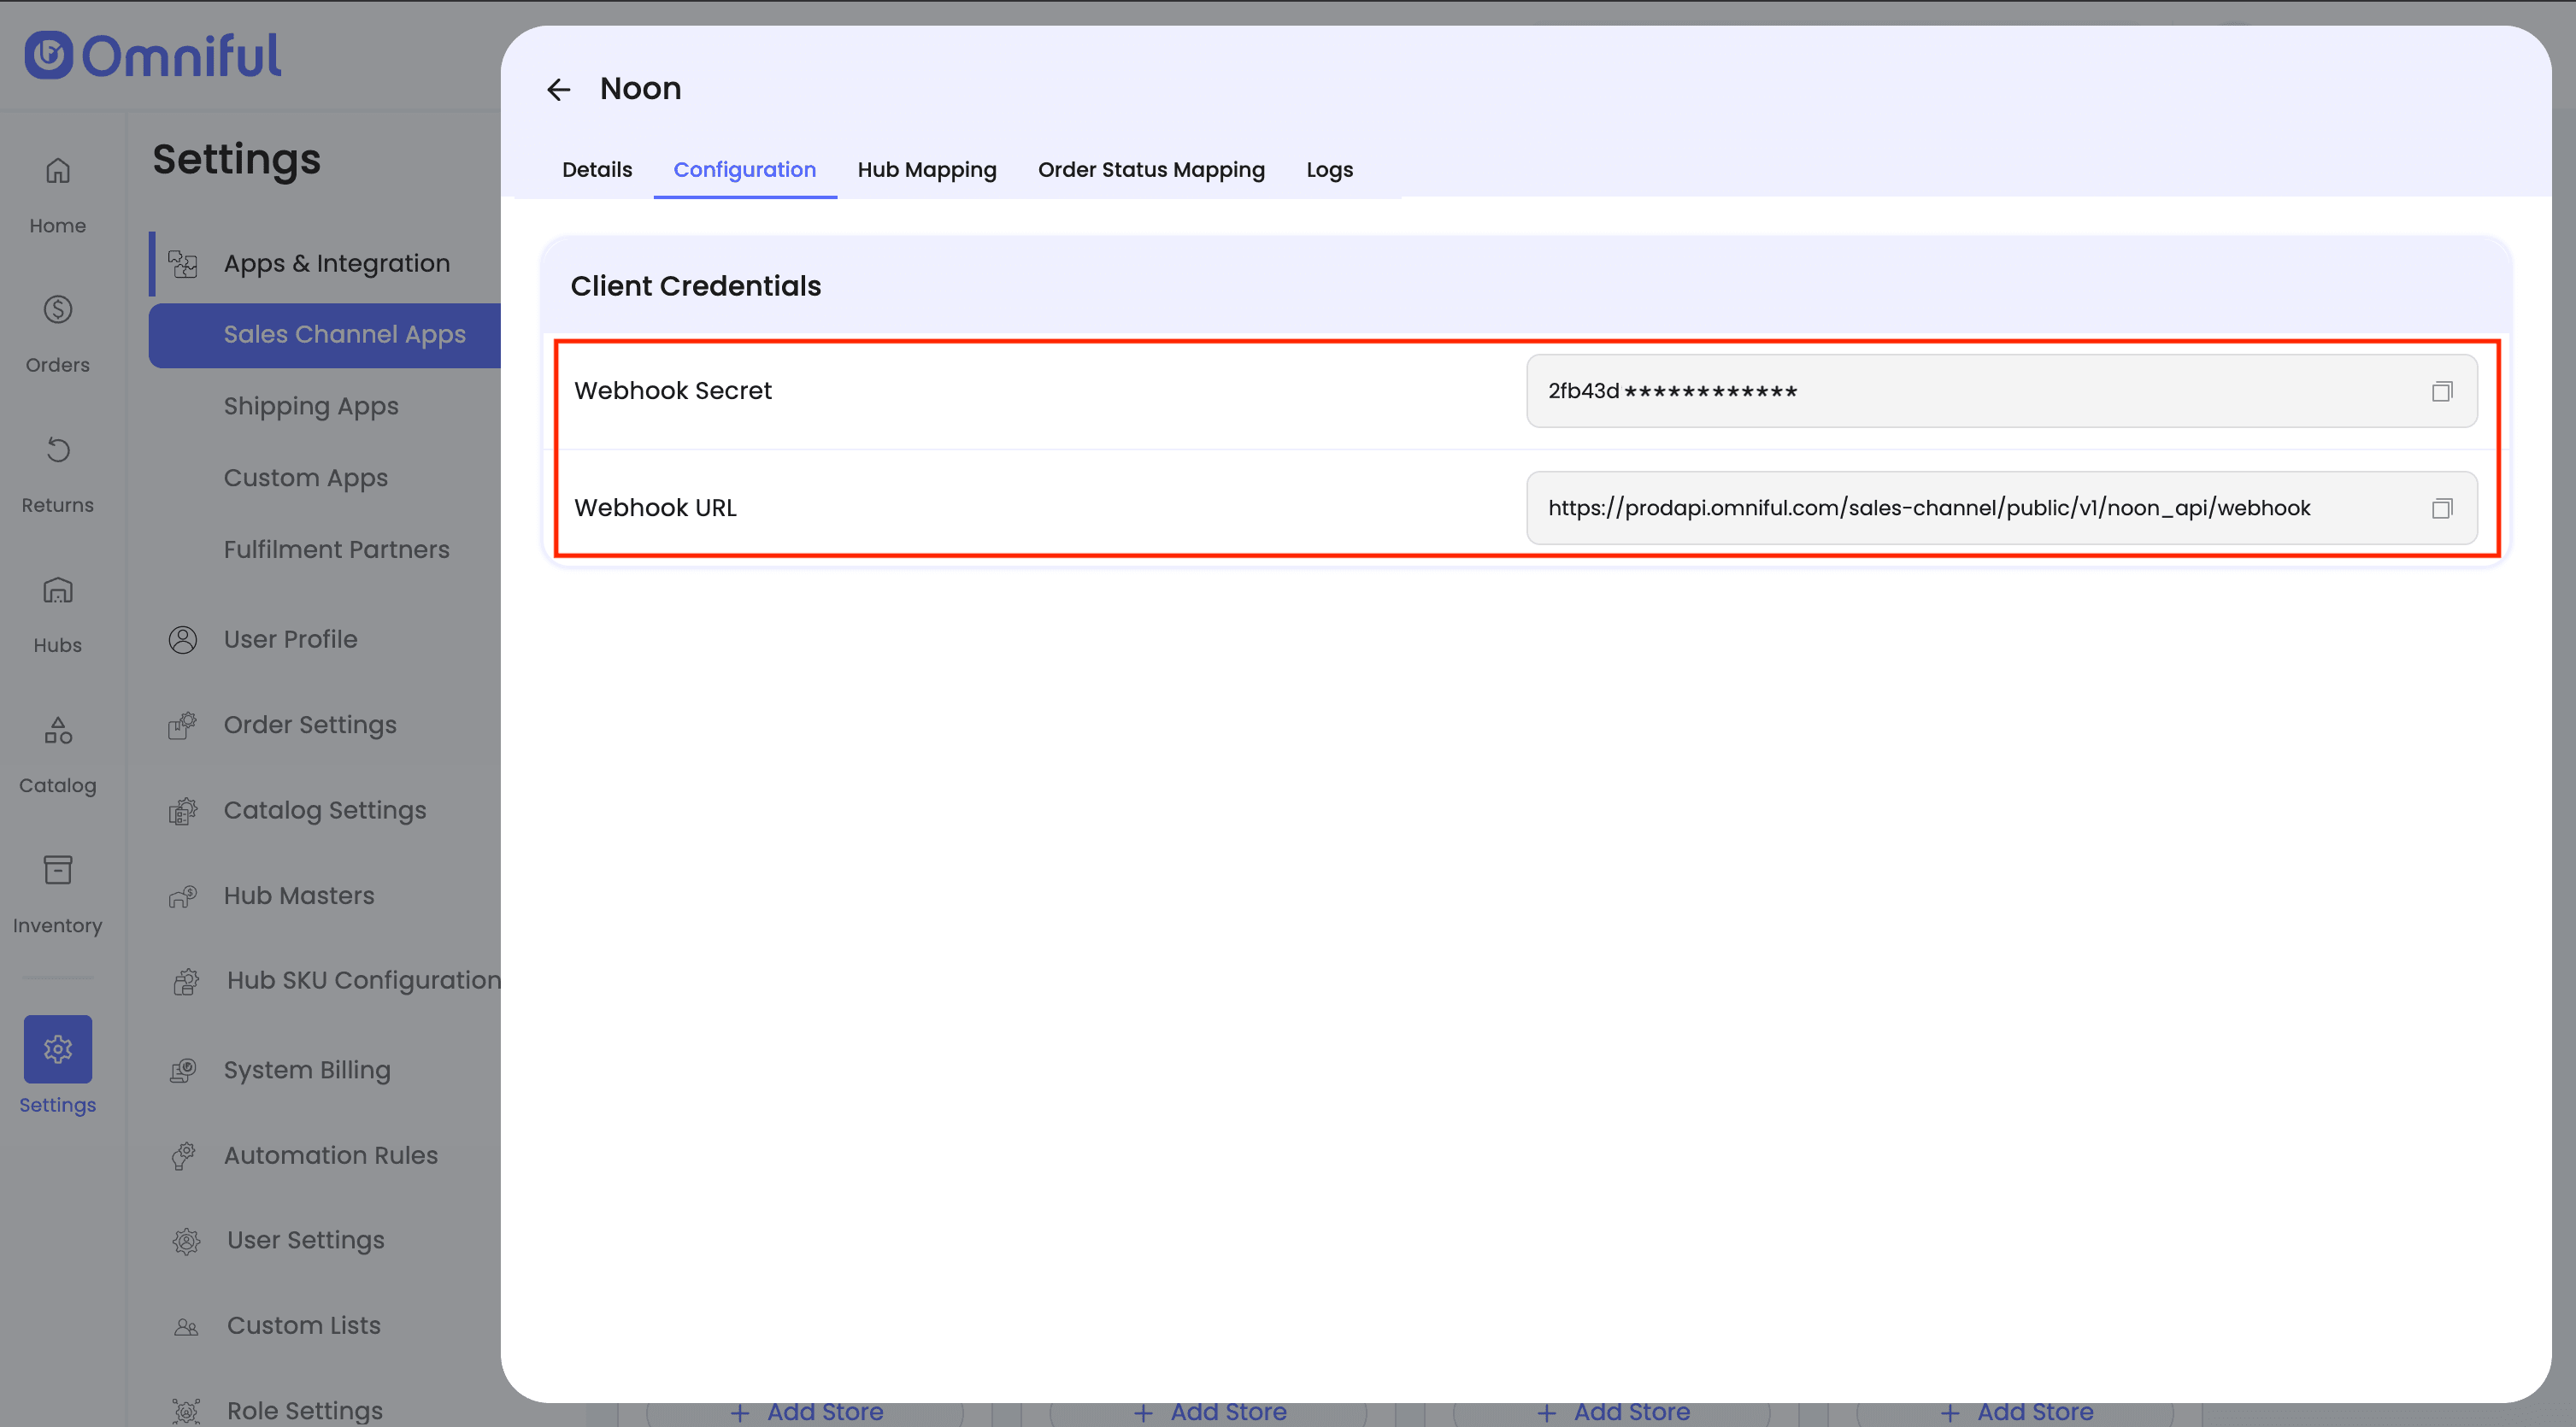Open Custom Apps settings

tap(305, 478)
